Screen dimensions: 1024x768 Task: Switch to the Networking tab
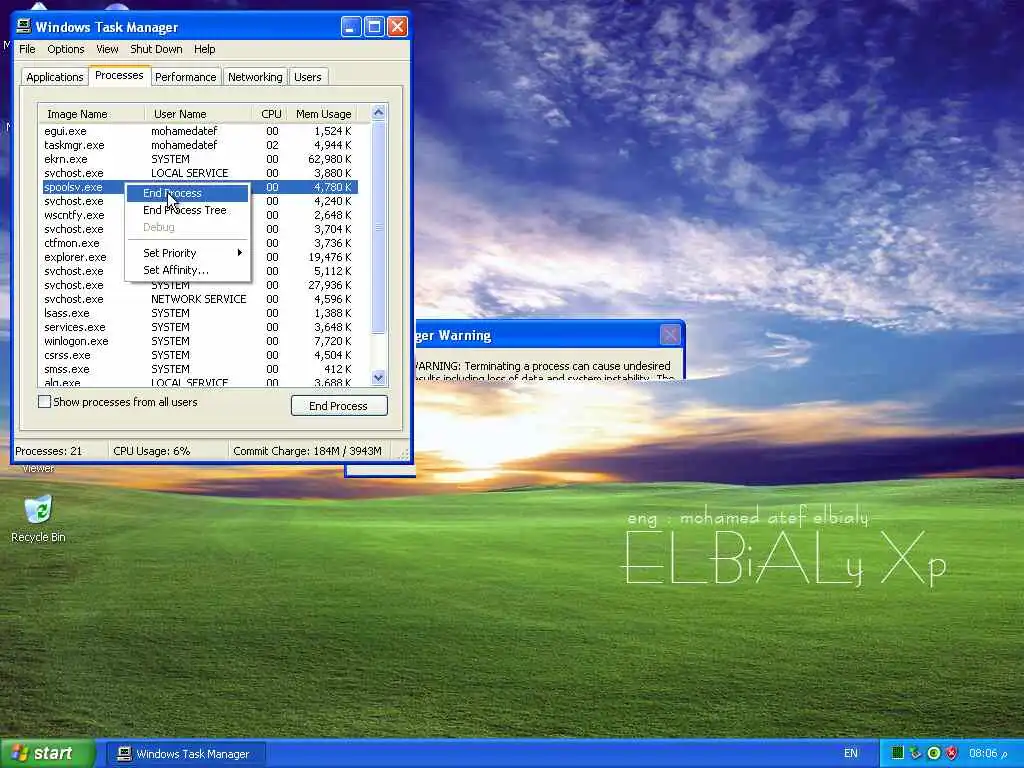[255, 77]
